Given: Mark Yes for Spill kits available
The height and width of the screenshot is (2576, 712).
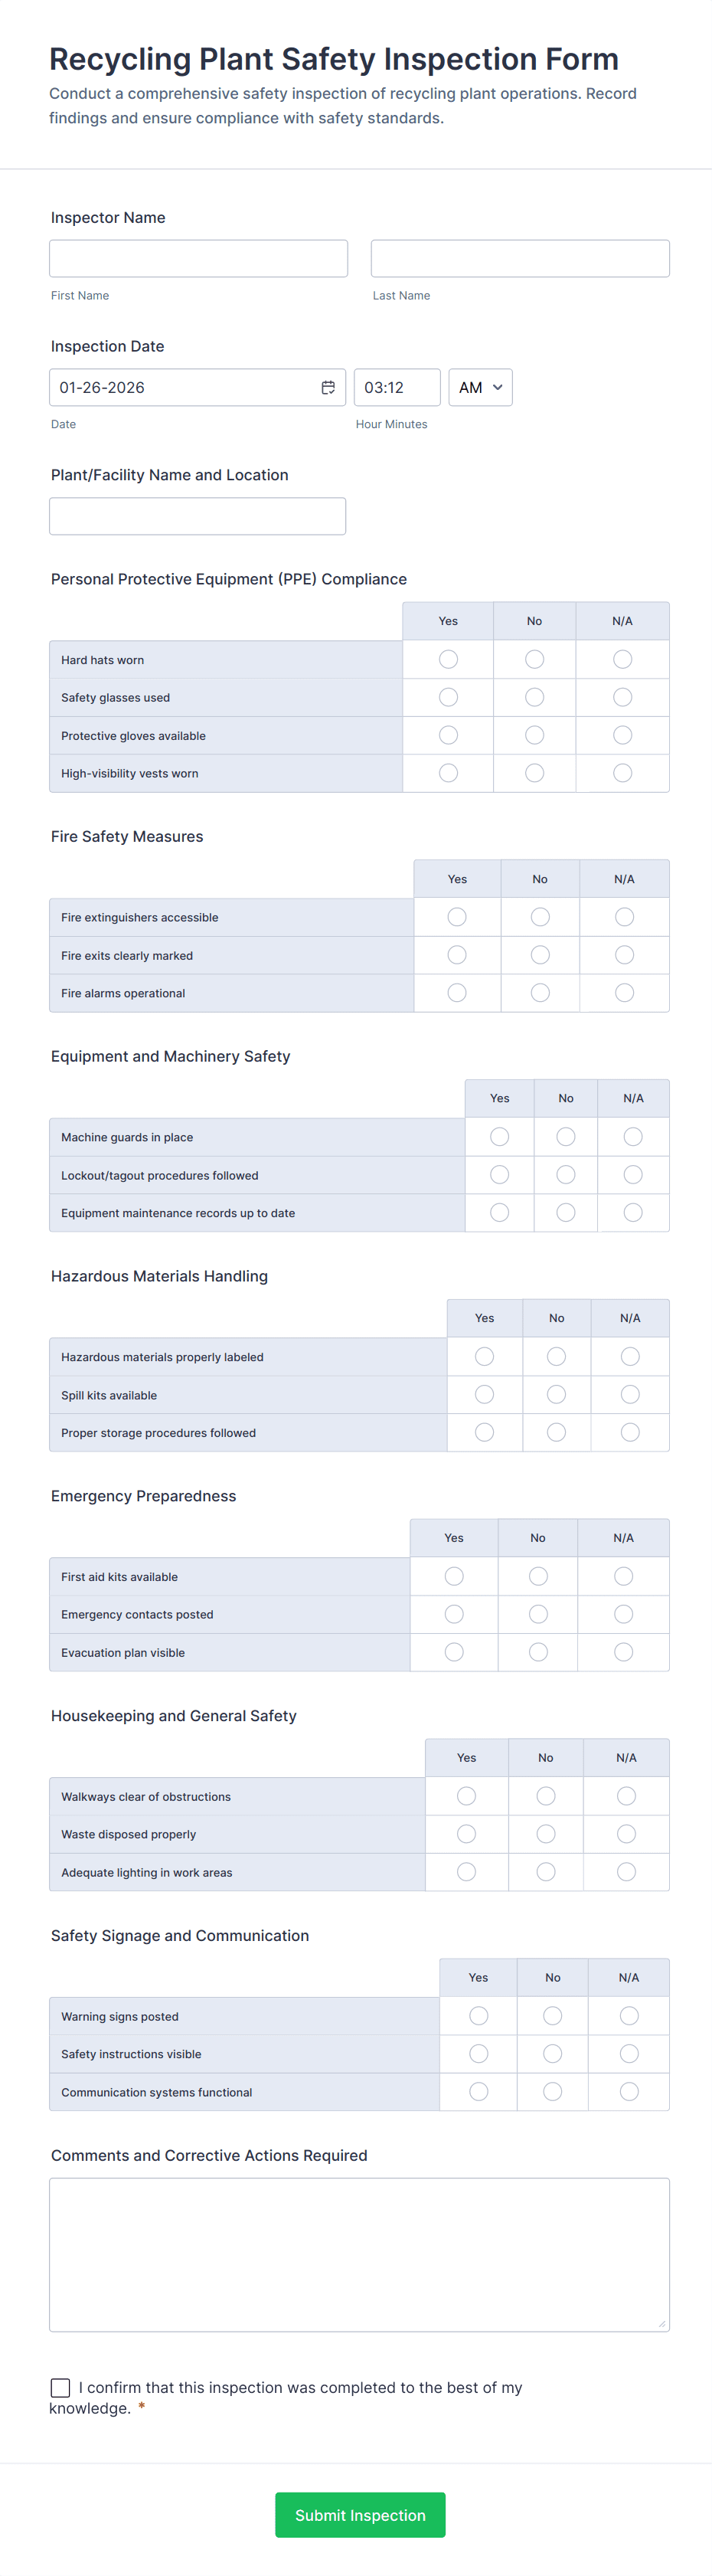Looking at the screenshot, I should 484,1394.
